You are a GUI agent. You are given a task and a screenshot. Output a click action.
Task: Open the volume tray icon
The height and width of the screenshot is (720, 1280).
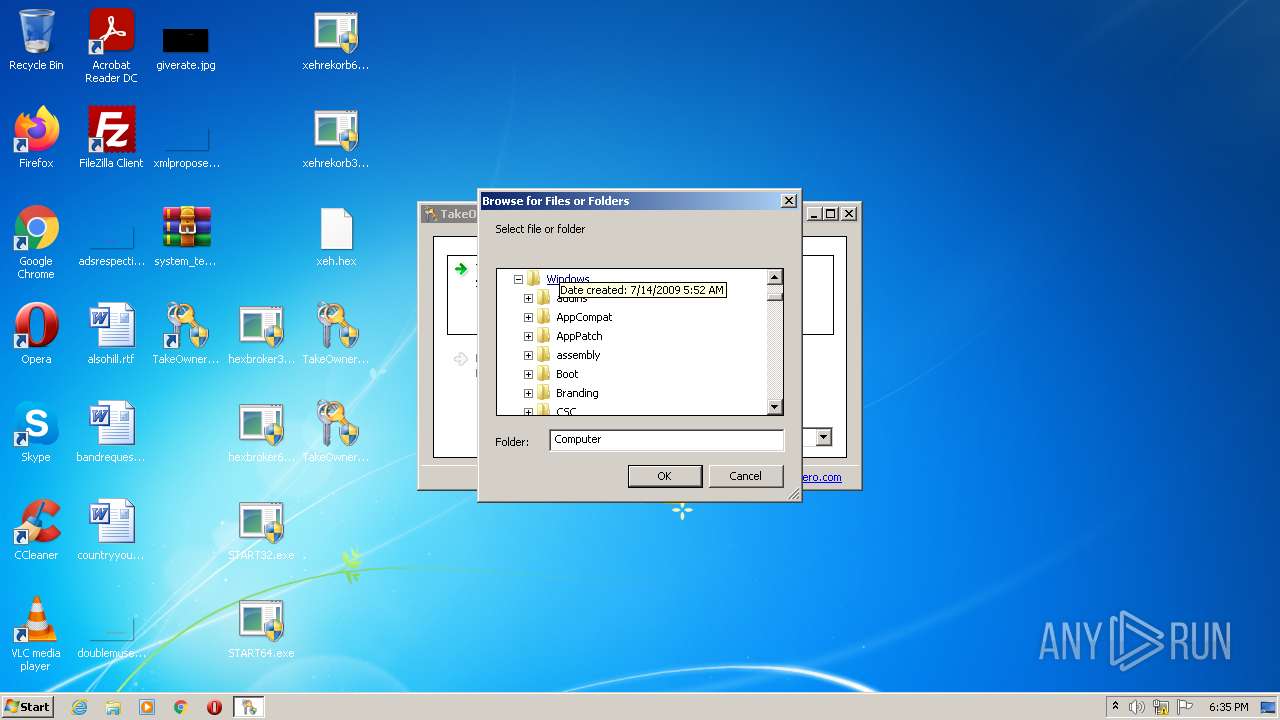pyautogui.click(x=1136, y=707)
